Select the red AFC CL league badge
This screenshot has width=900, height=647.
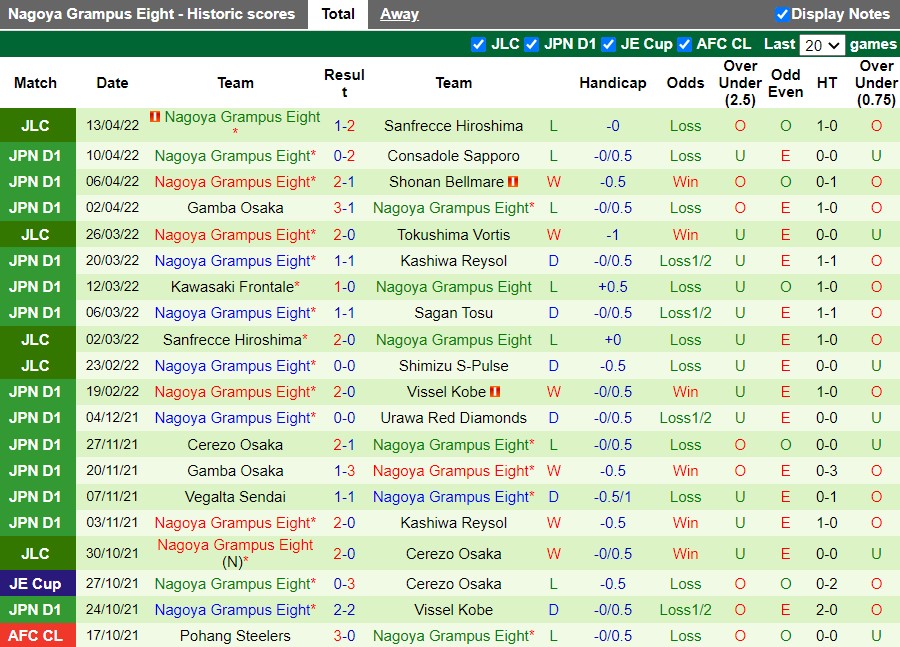coord(38,635)
